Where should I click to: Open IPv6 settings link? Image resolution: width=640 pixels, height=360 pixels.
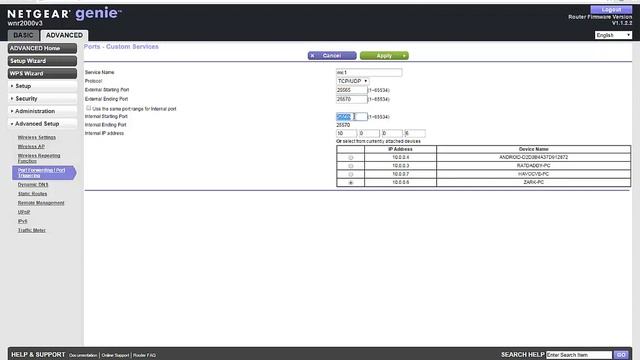click(22, 221)
